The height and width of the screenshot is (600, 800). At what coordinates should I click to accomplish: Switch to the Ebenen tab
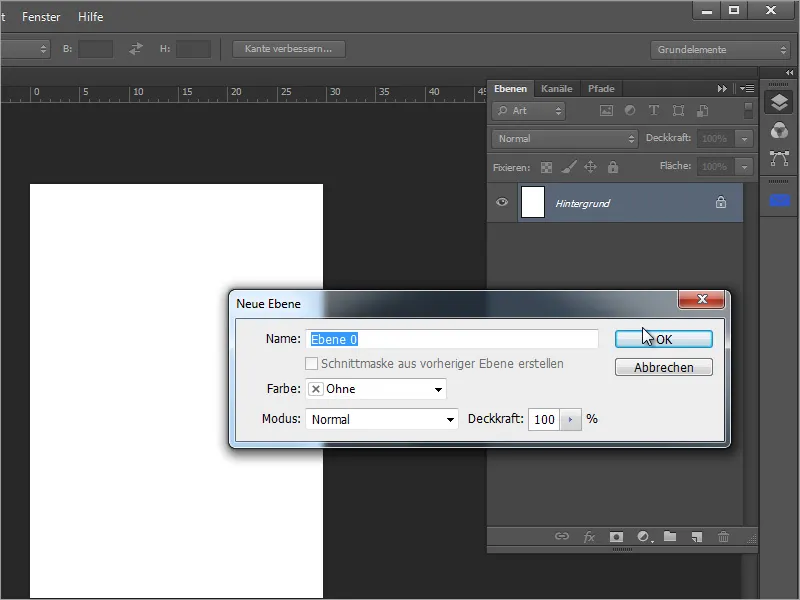(x=510, y=89)
